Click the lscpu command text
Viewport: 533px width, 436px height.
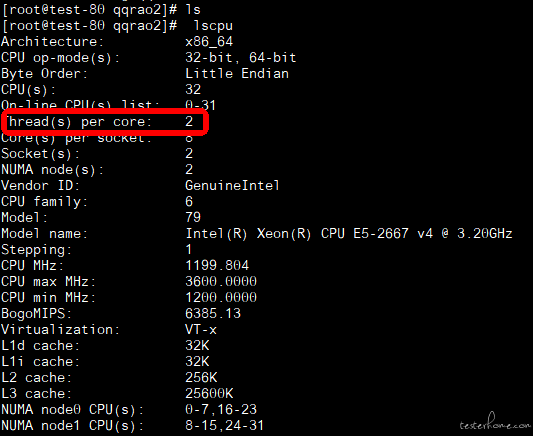(213, 26)
